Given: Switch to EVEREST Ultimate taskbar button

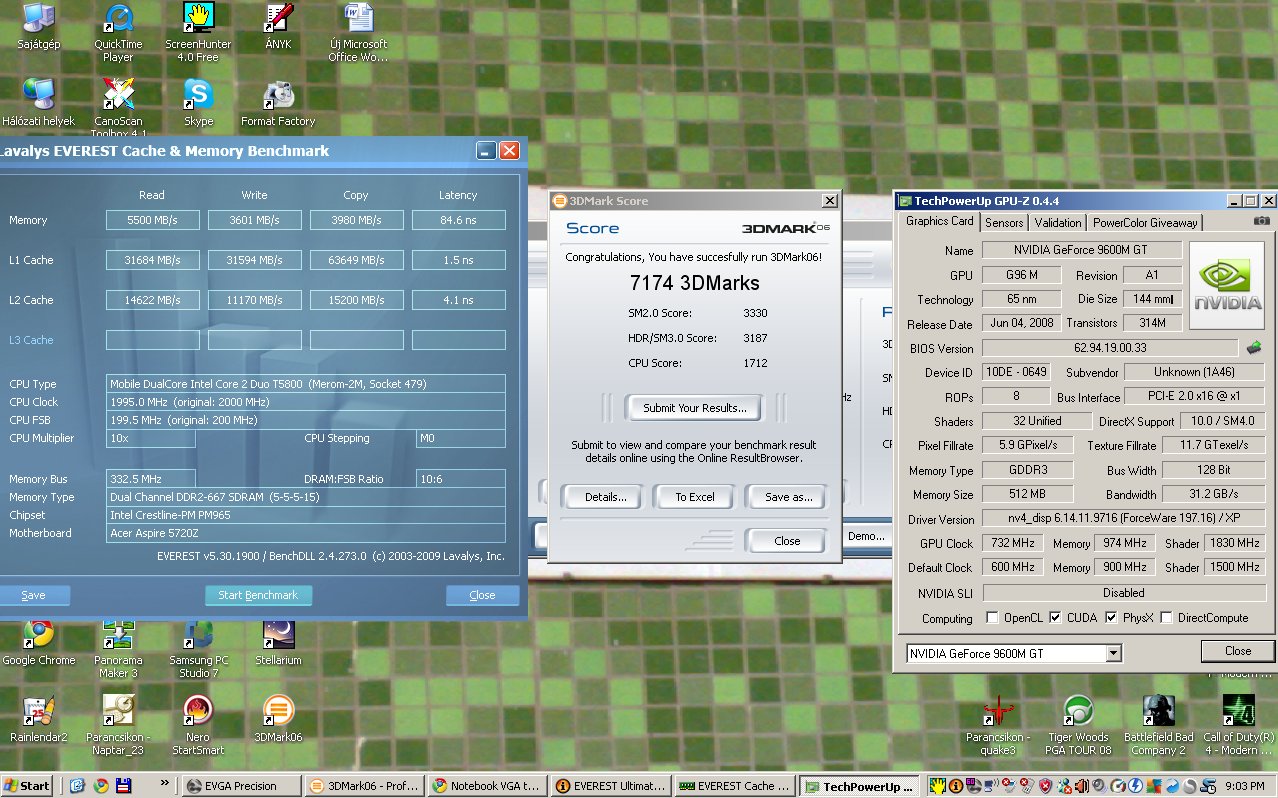Looking at the screenshot, I should click(x=611, y=786).
